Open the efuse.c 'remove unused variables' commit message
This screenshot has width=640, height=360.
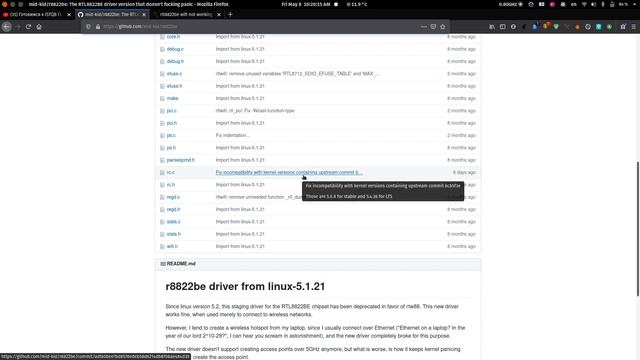(298, 74)
